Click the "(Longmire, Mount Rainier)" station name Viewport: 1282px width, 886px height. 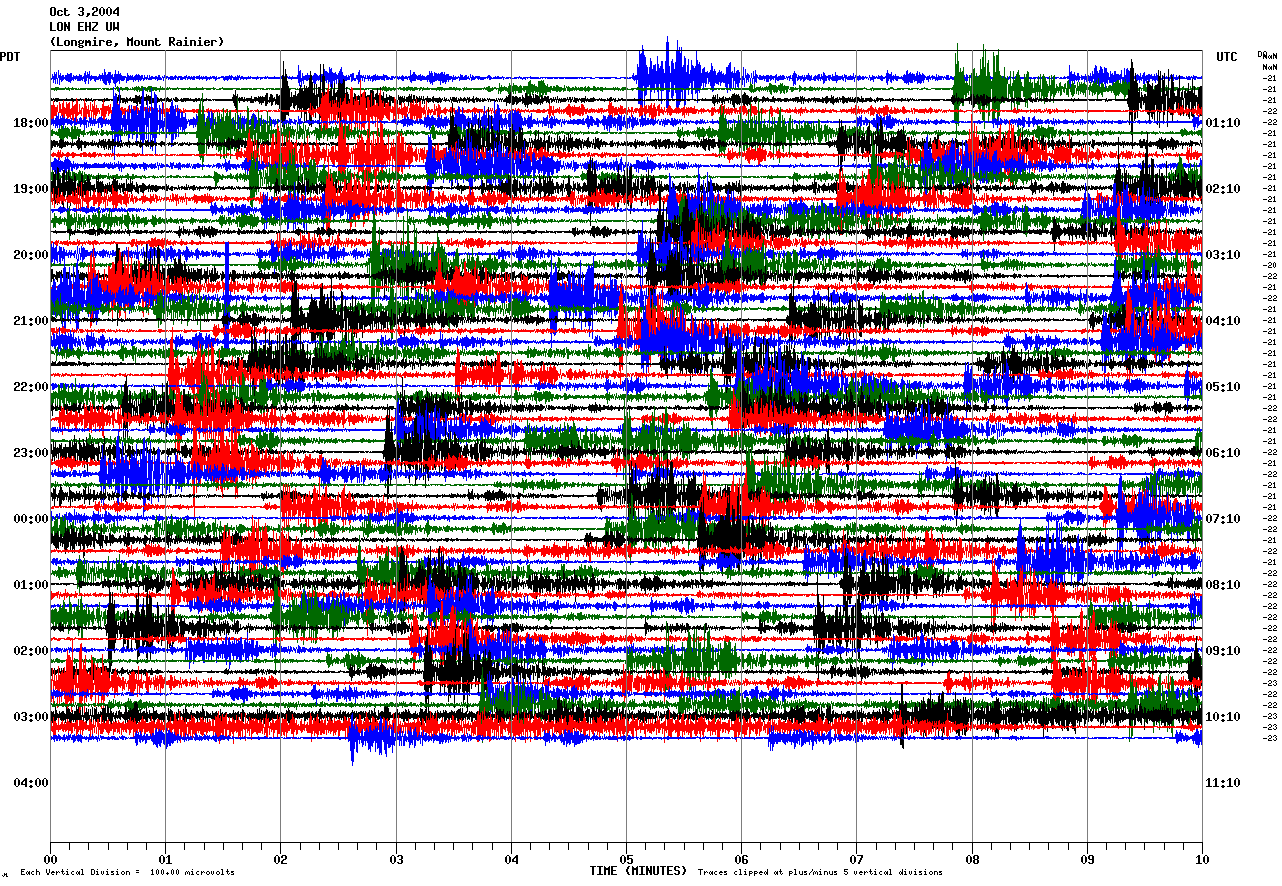pos(137,42)
